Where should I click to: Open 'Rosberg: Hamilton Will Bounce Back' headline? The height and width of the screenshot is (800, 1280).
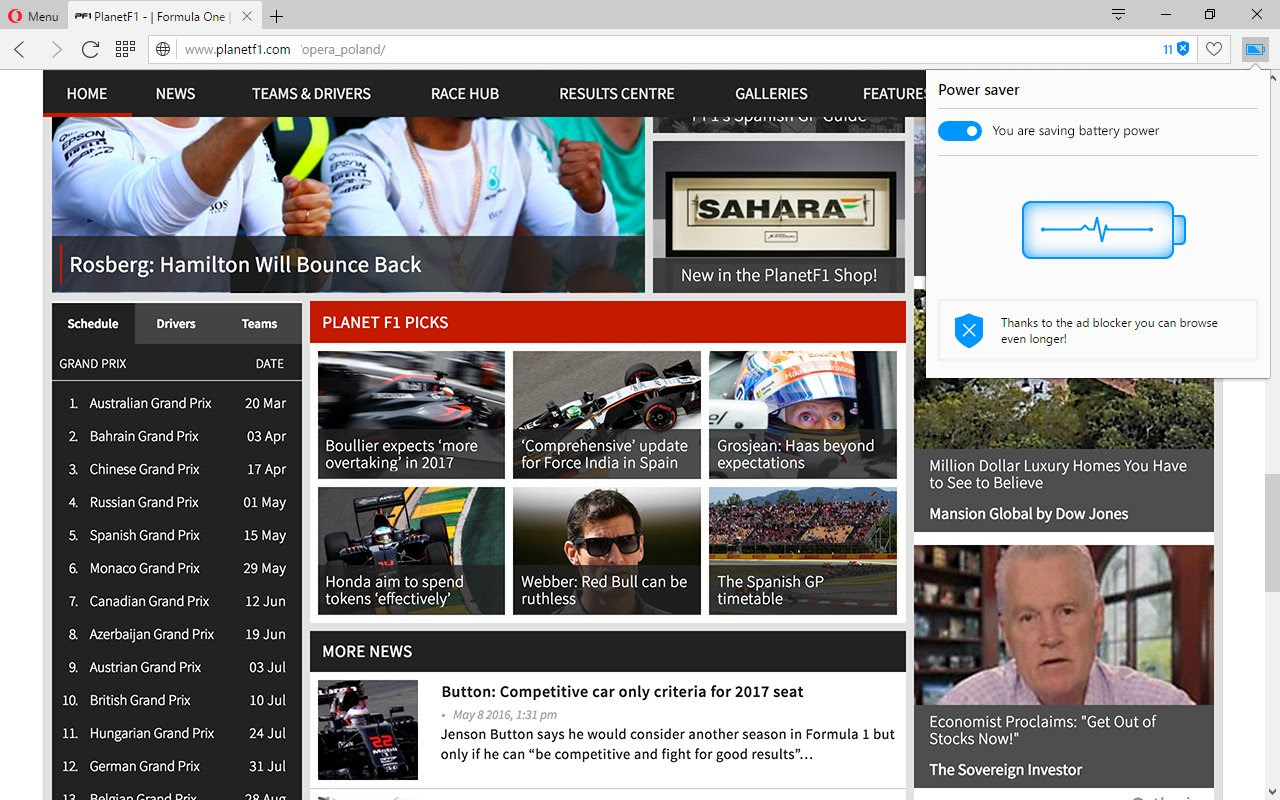click(245, 265)
